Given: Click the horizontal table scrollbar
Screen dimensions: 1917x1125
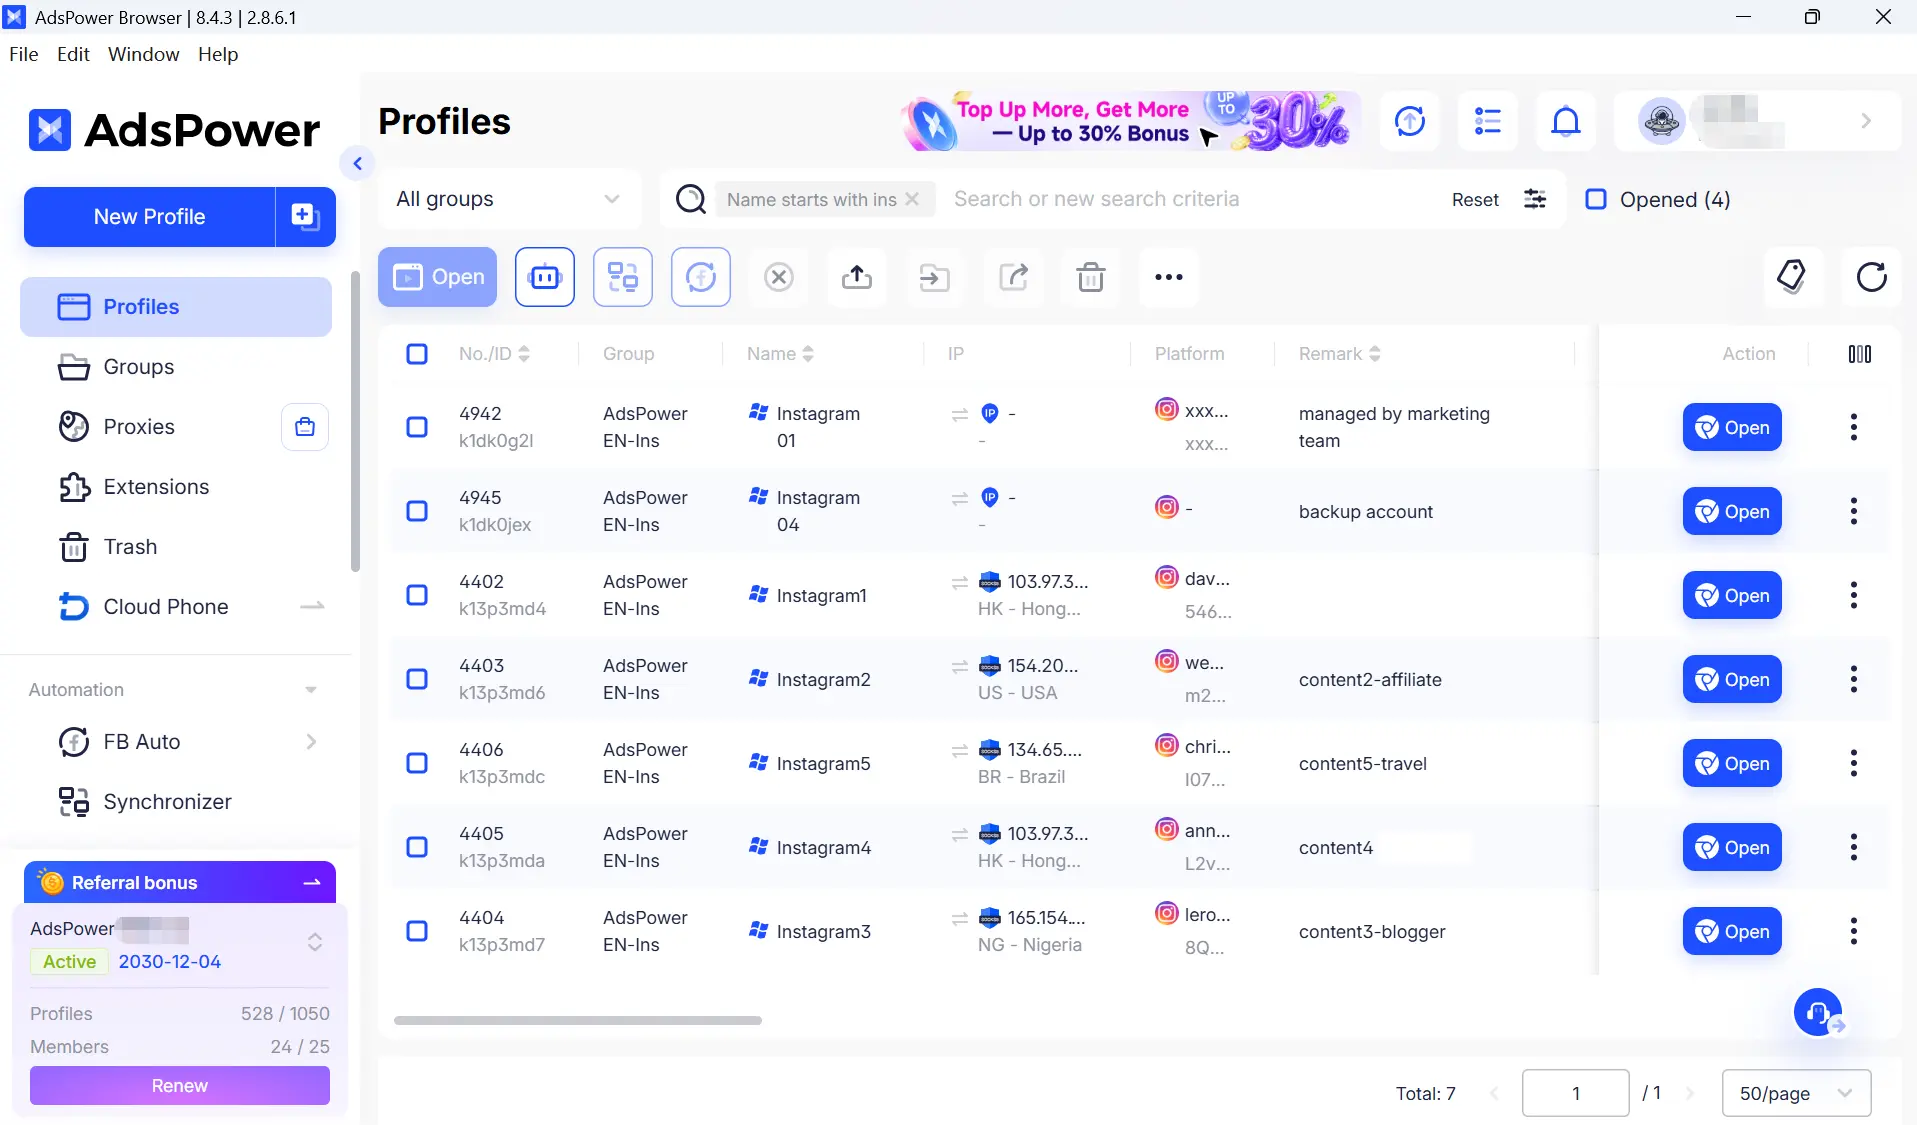Looking at the screenshot, I should [x=578, y=1020].
